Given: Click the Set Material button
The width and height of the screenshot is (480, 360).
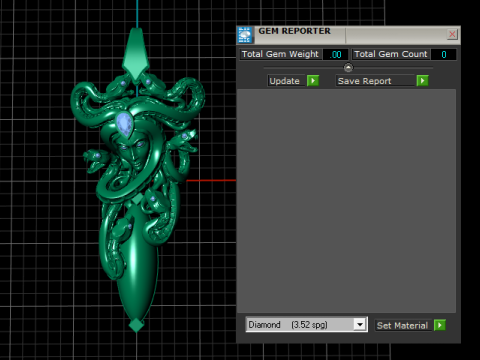Looking at the screenshot, I should [x=403, y=325].
